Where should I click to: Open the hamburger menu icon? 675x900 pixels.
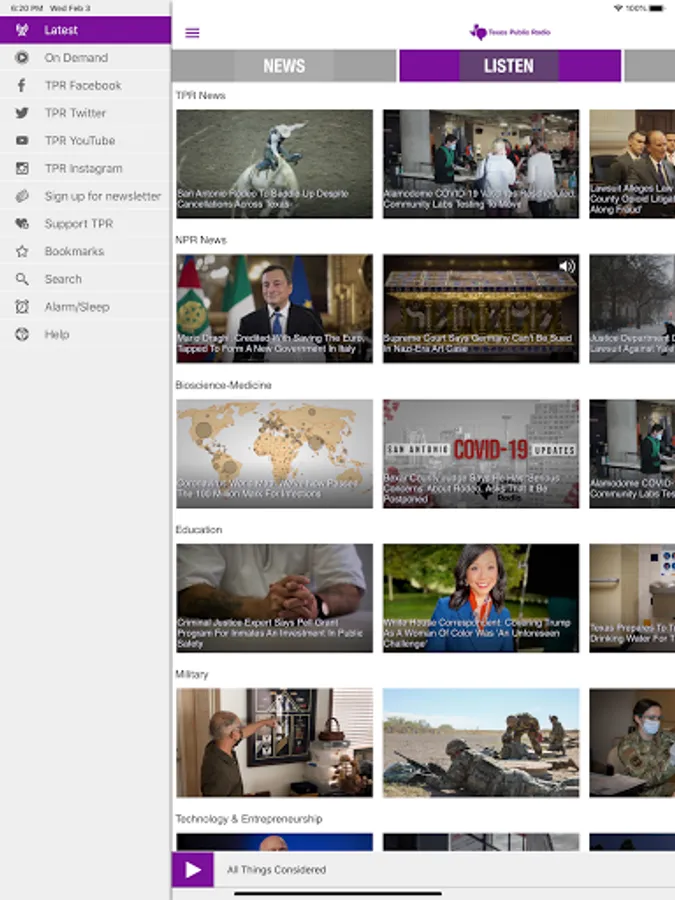(192, 33)
